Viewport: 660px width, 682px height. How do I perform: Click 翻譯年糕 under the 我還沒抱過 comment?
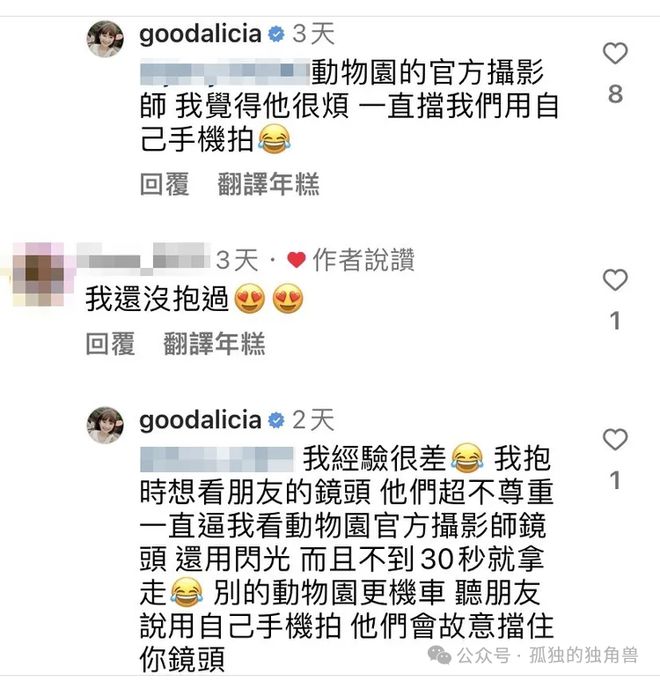point(214,344)
